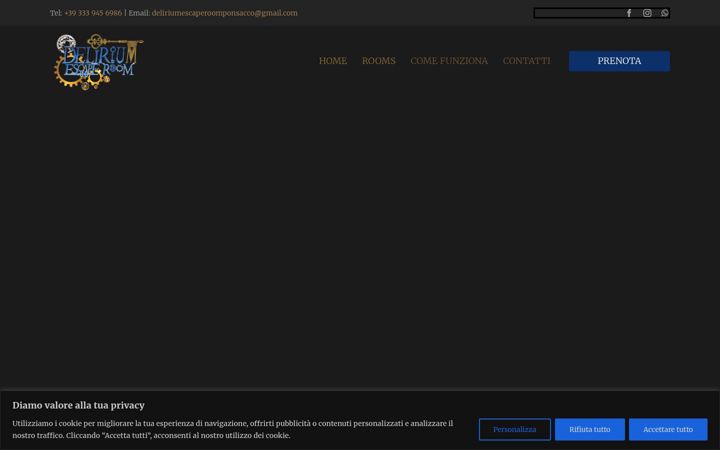Open the CONTATTI menu item
The height and width of the screenshot is (450, 720).
click(x=526, y=61)
